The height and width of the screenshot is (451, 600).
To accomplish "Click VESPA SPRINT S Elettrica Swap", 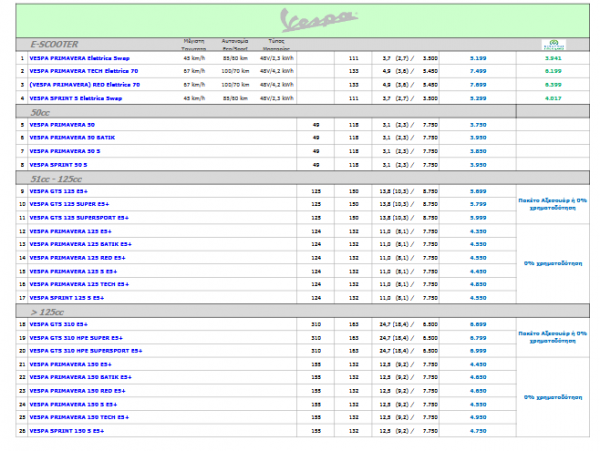I will tap(76, 98).
